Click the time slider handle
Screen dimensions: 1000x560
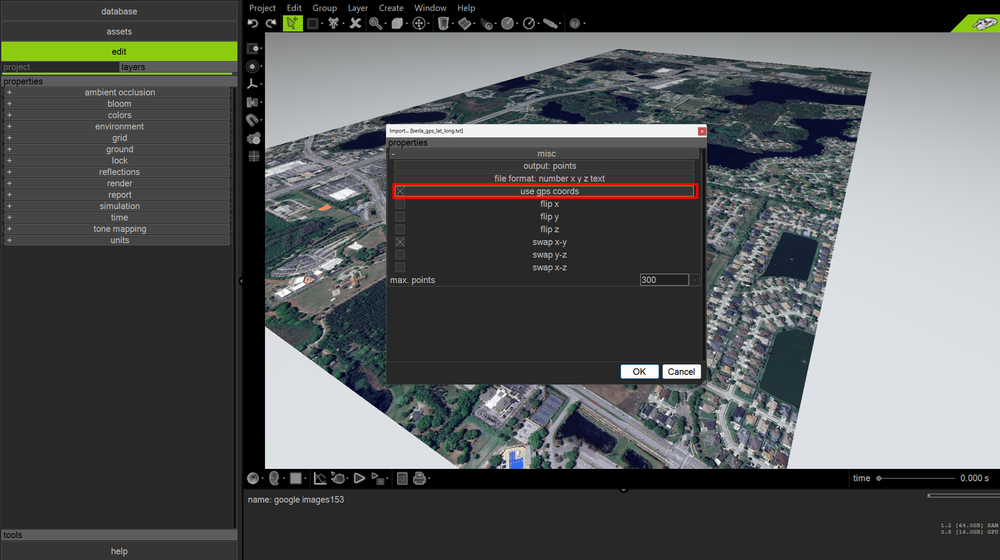[879, 478]
